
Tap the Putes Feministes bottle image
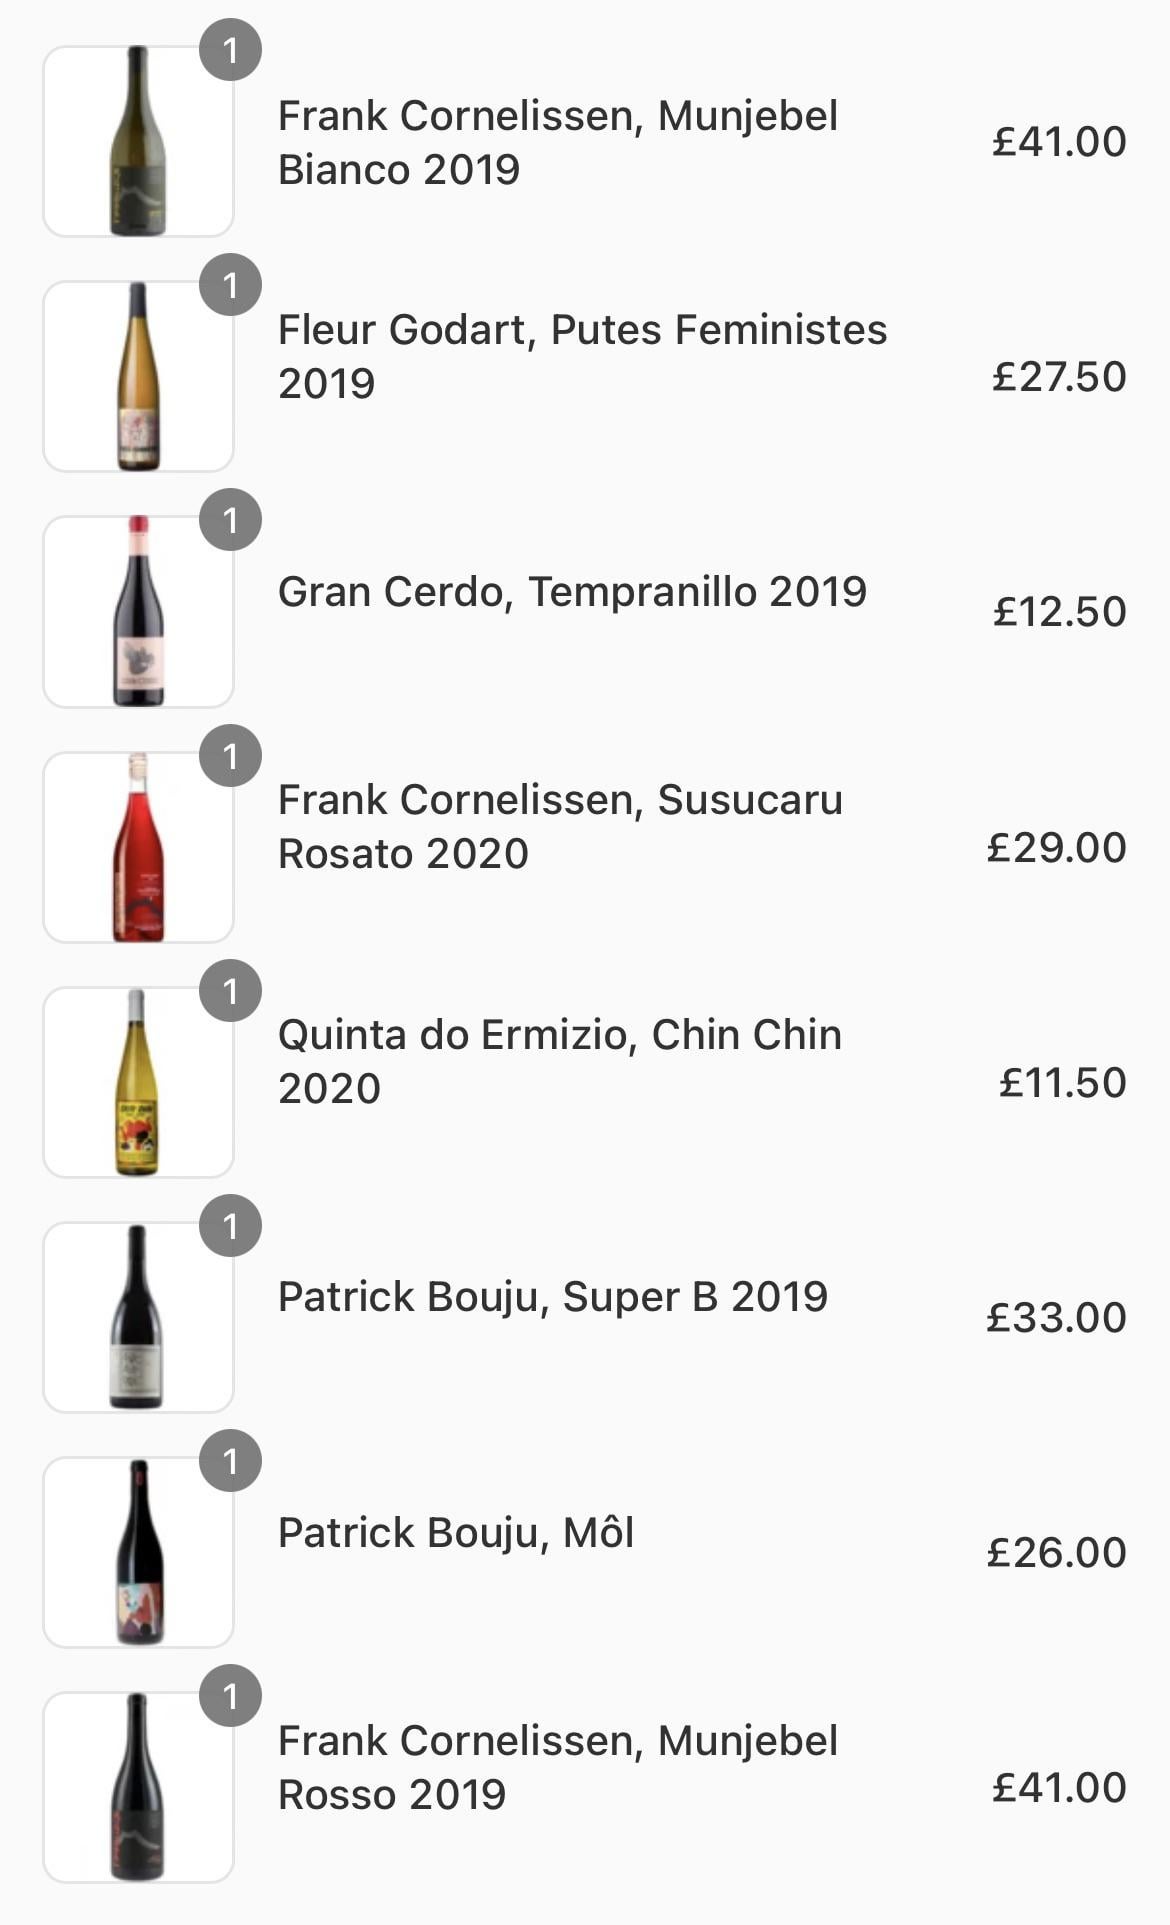tap(138, 376)
